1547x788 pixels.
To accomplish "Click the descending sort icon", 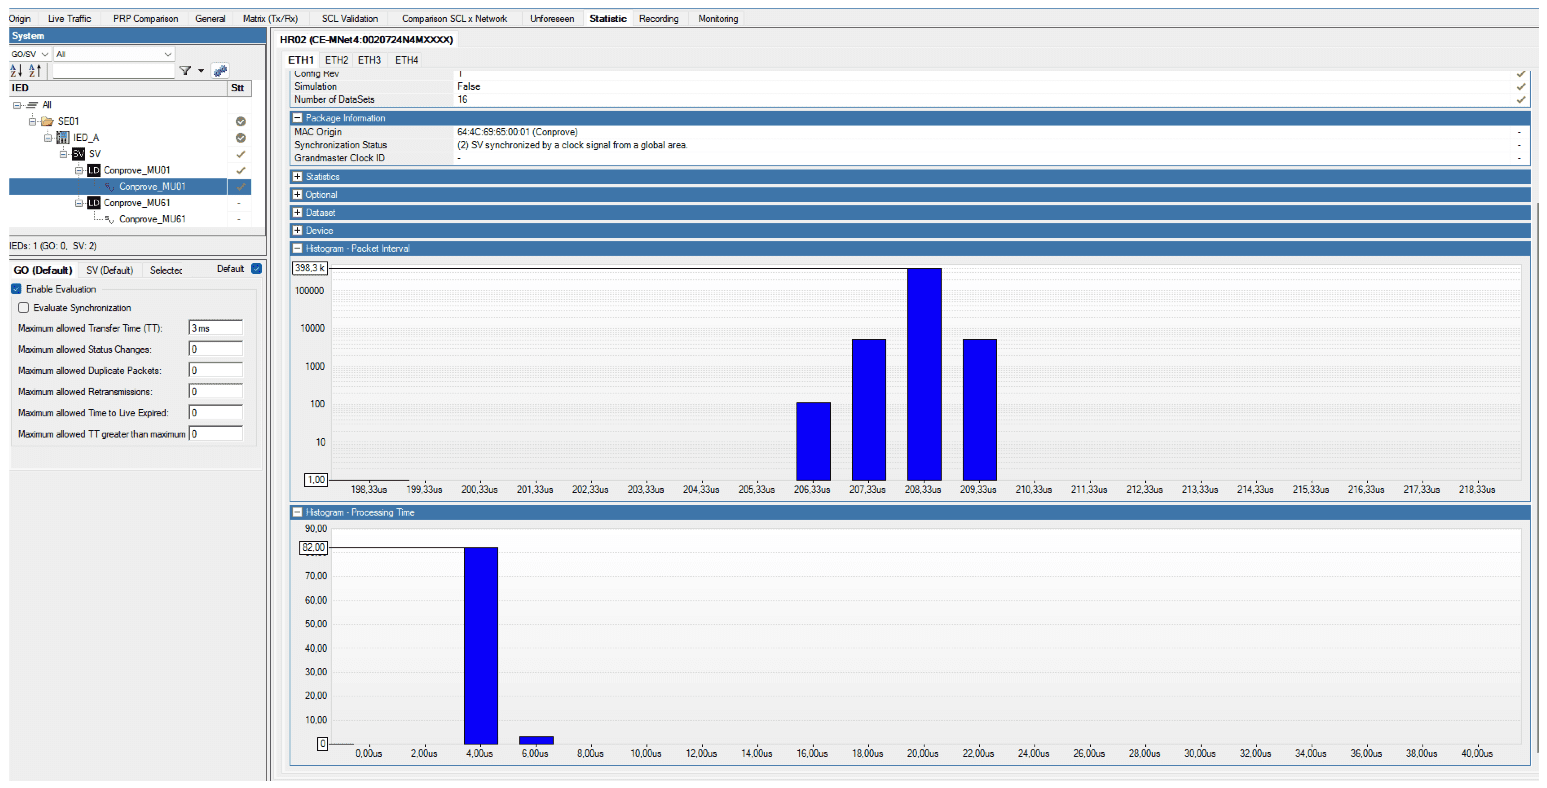I will tap(33, 71).
